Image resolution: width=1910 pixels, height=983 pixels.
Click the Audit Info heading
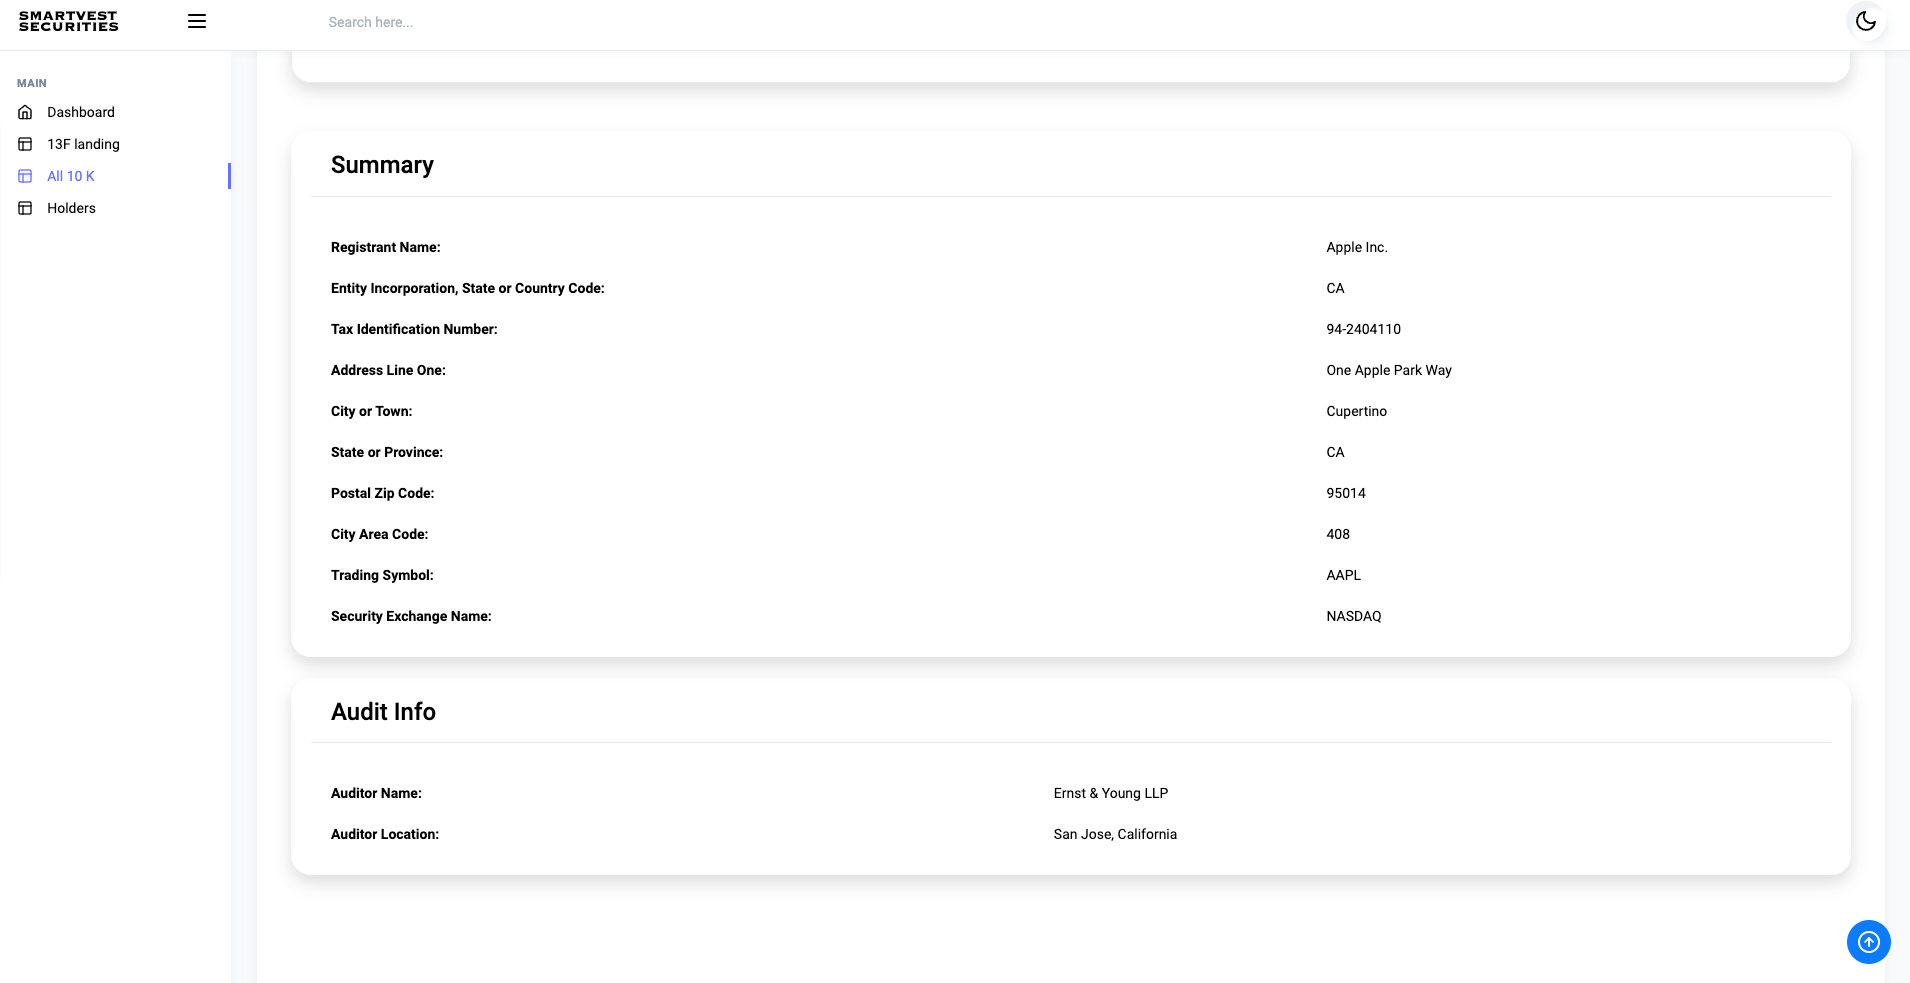click(x=383, y=712)
